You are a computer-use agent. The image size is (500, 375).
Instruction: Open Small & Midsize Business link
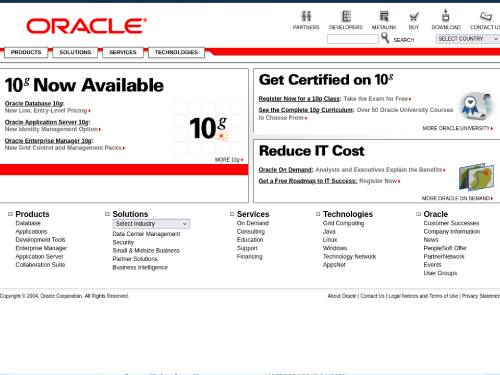pyautogui.click(x=146, y=251)
